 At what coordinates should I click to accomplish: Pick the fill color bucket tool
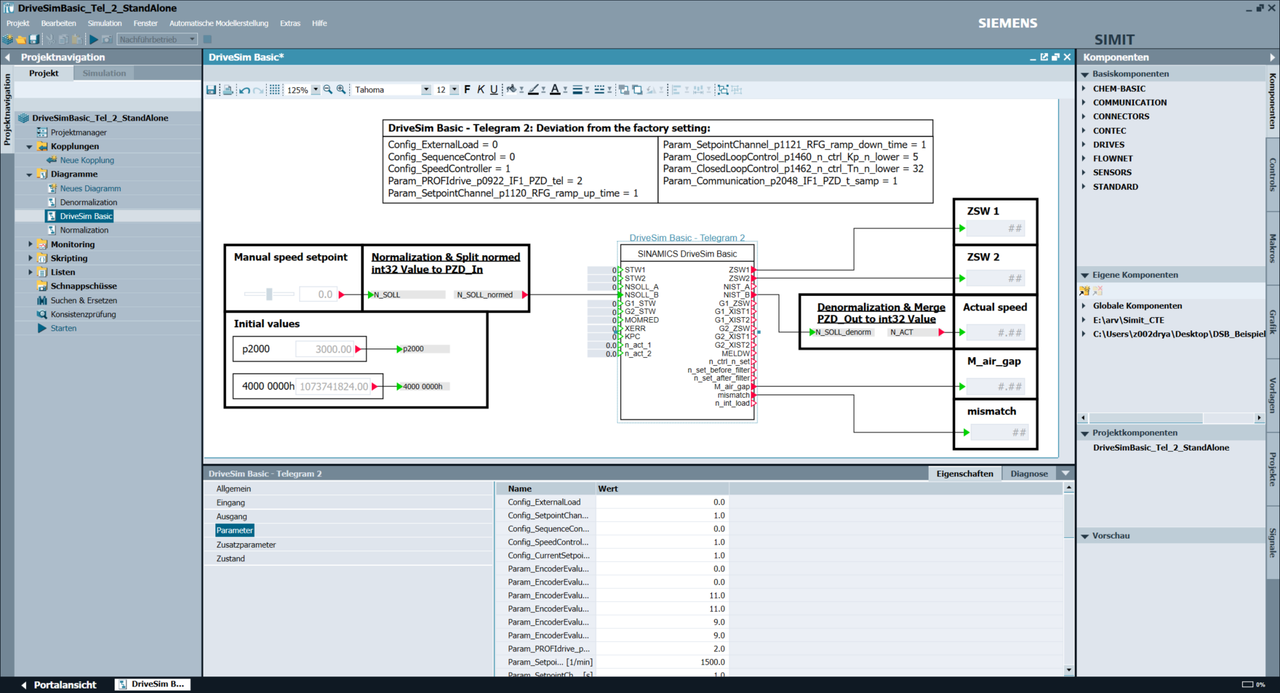tap(511, 90)
